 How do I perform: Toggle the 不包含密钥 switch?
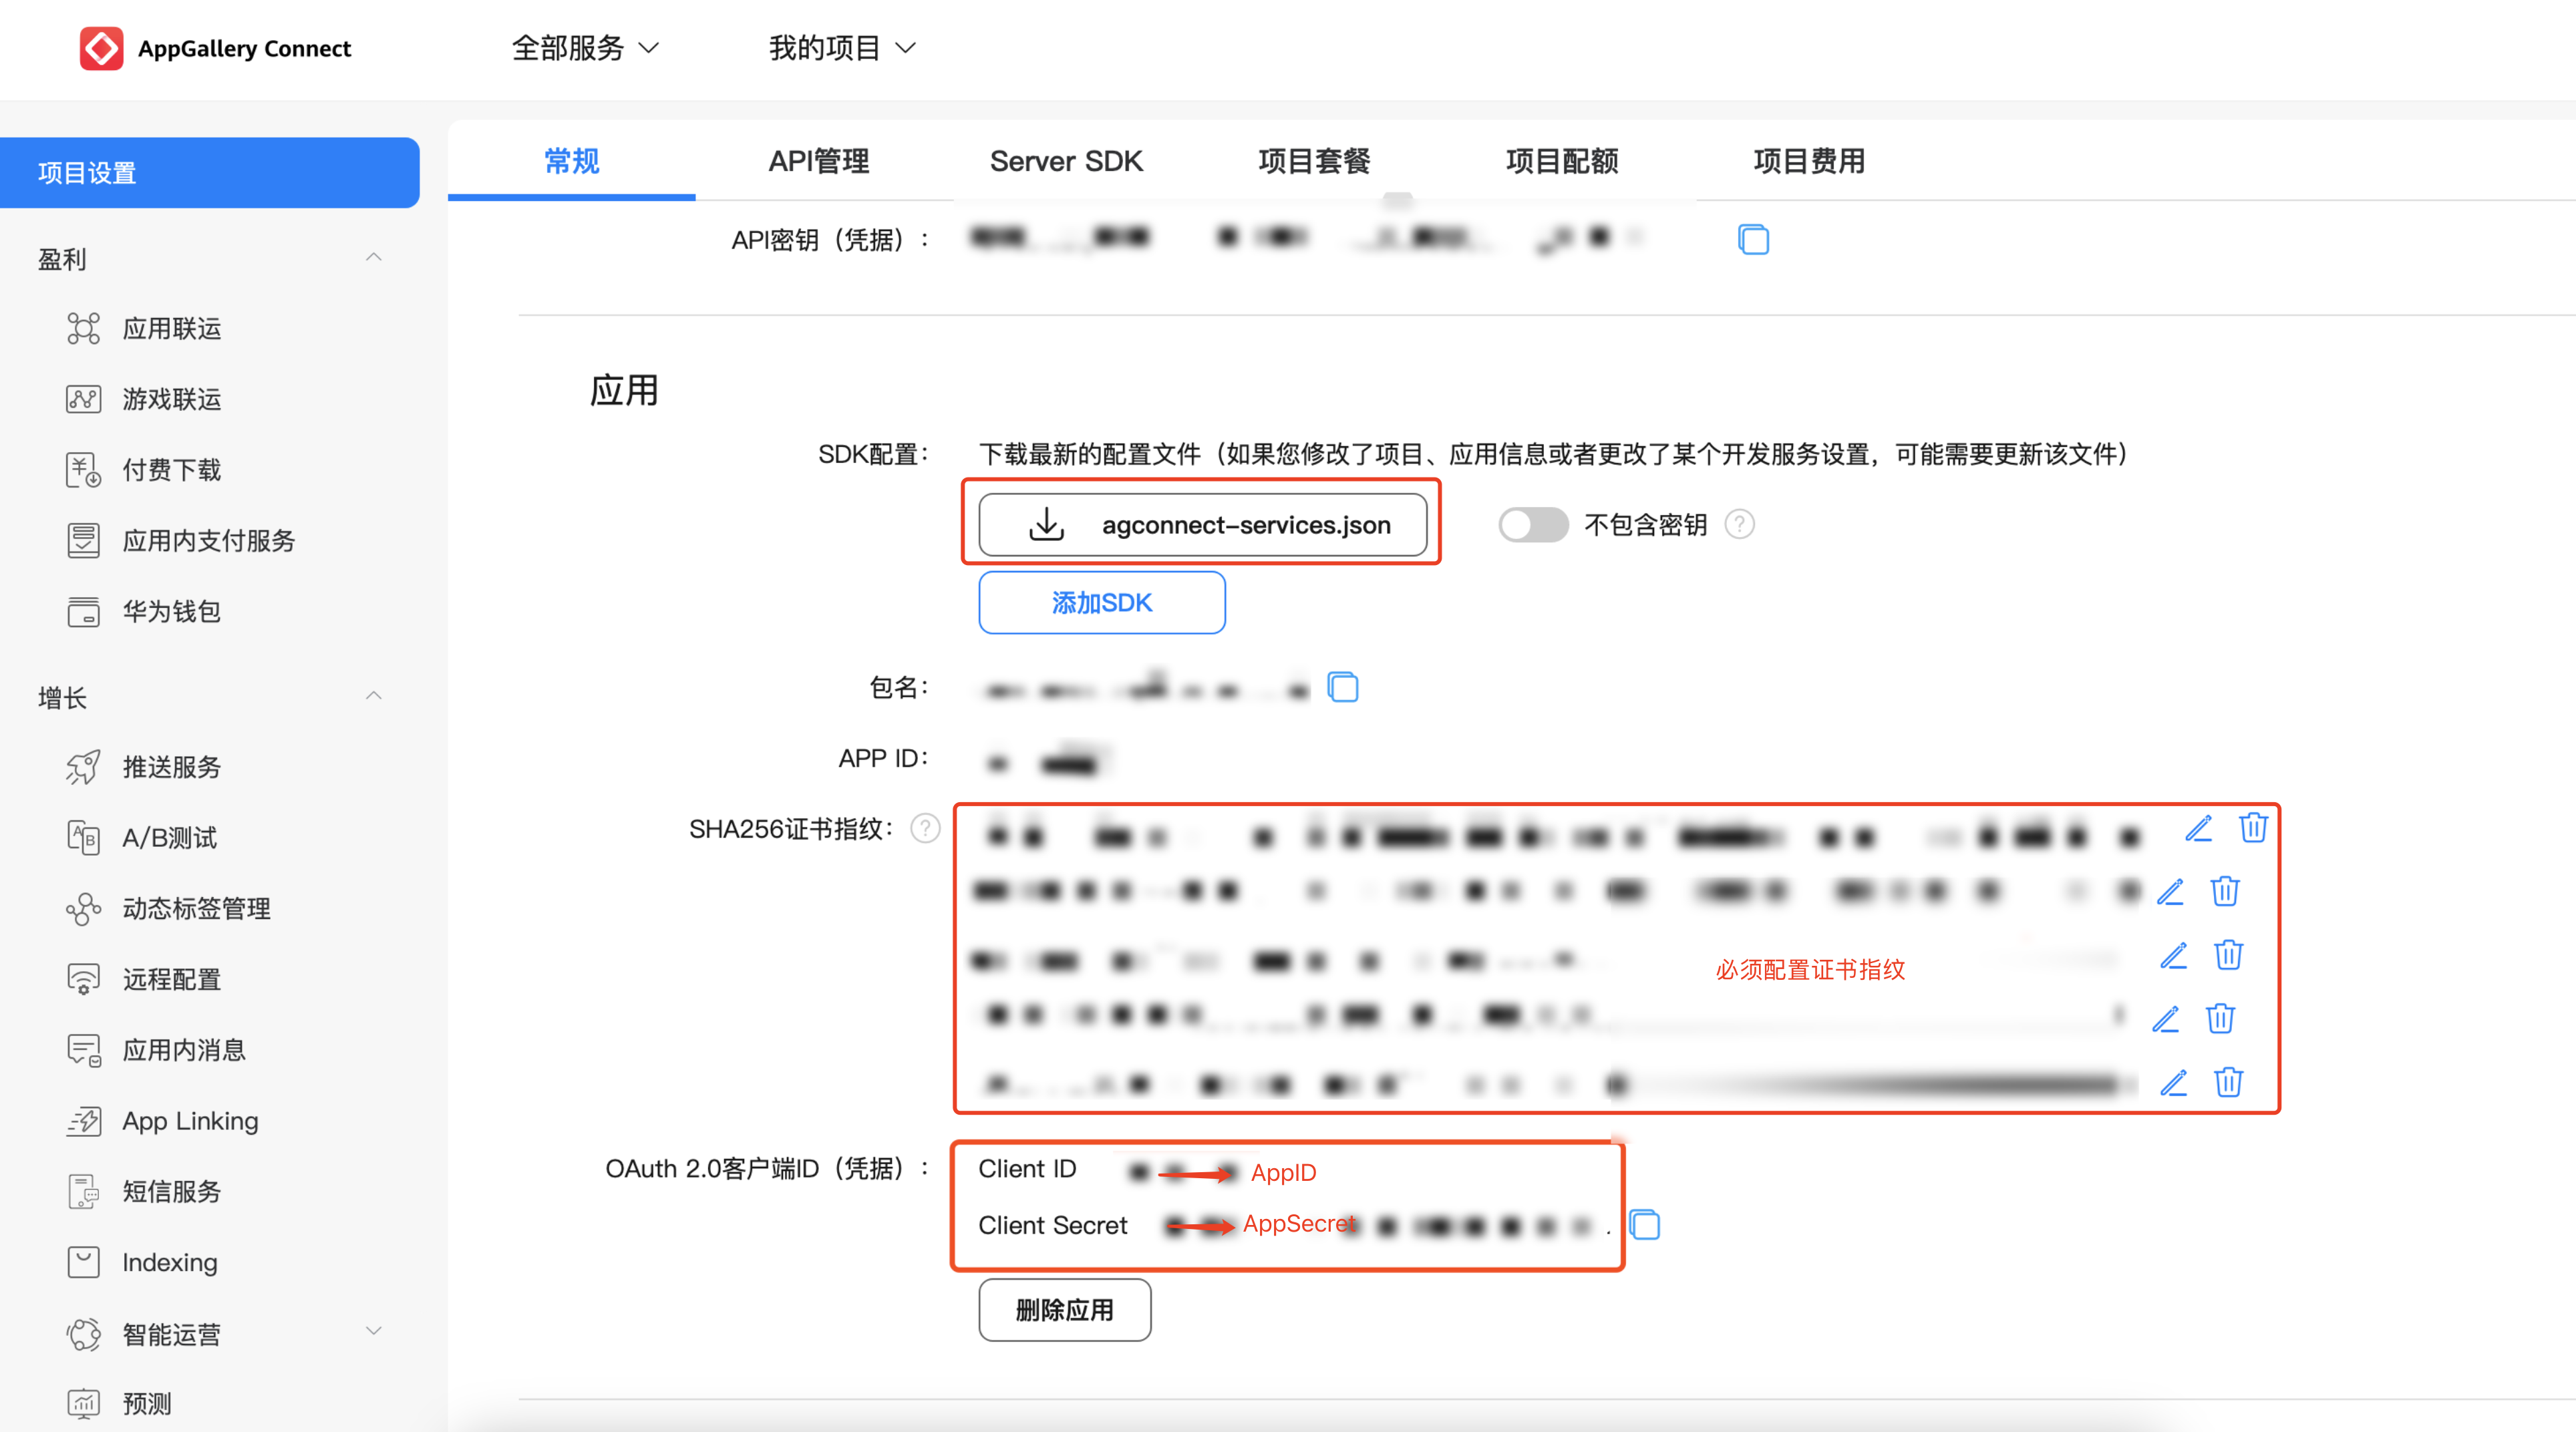(x=1533, y=524)
